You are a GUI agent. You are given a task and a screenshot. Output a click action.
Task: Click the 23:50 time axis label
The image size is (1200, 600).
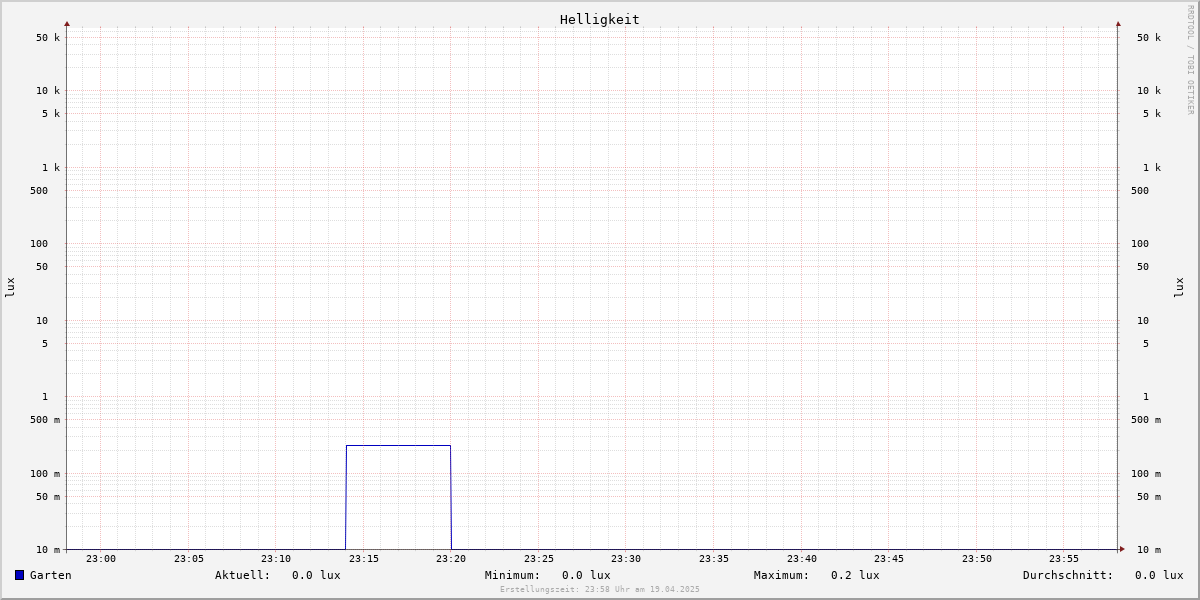[977, 559]
